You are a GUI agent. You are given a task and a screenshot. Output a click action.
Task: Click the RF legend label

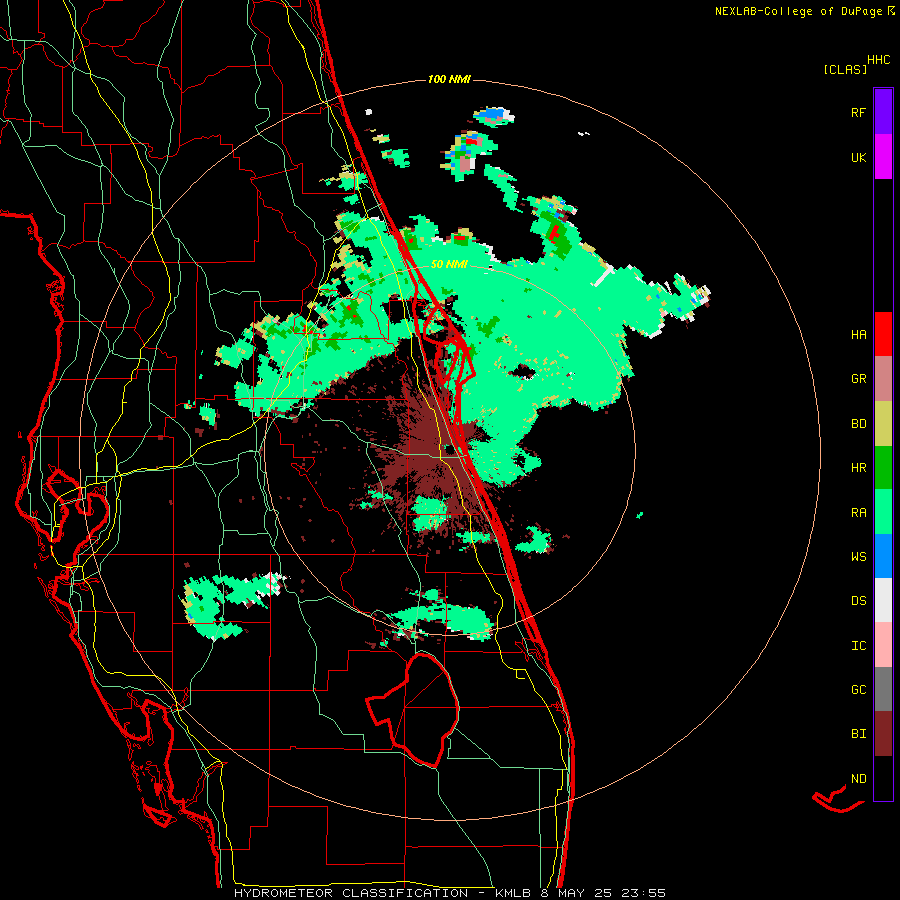[858, 112]
